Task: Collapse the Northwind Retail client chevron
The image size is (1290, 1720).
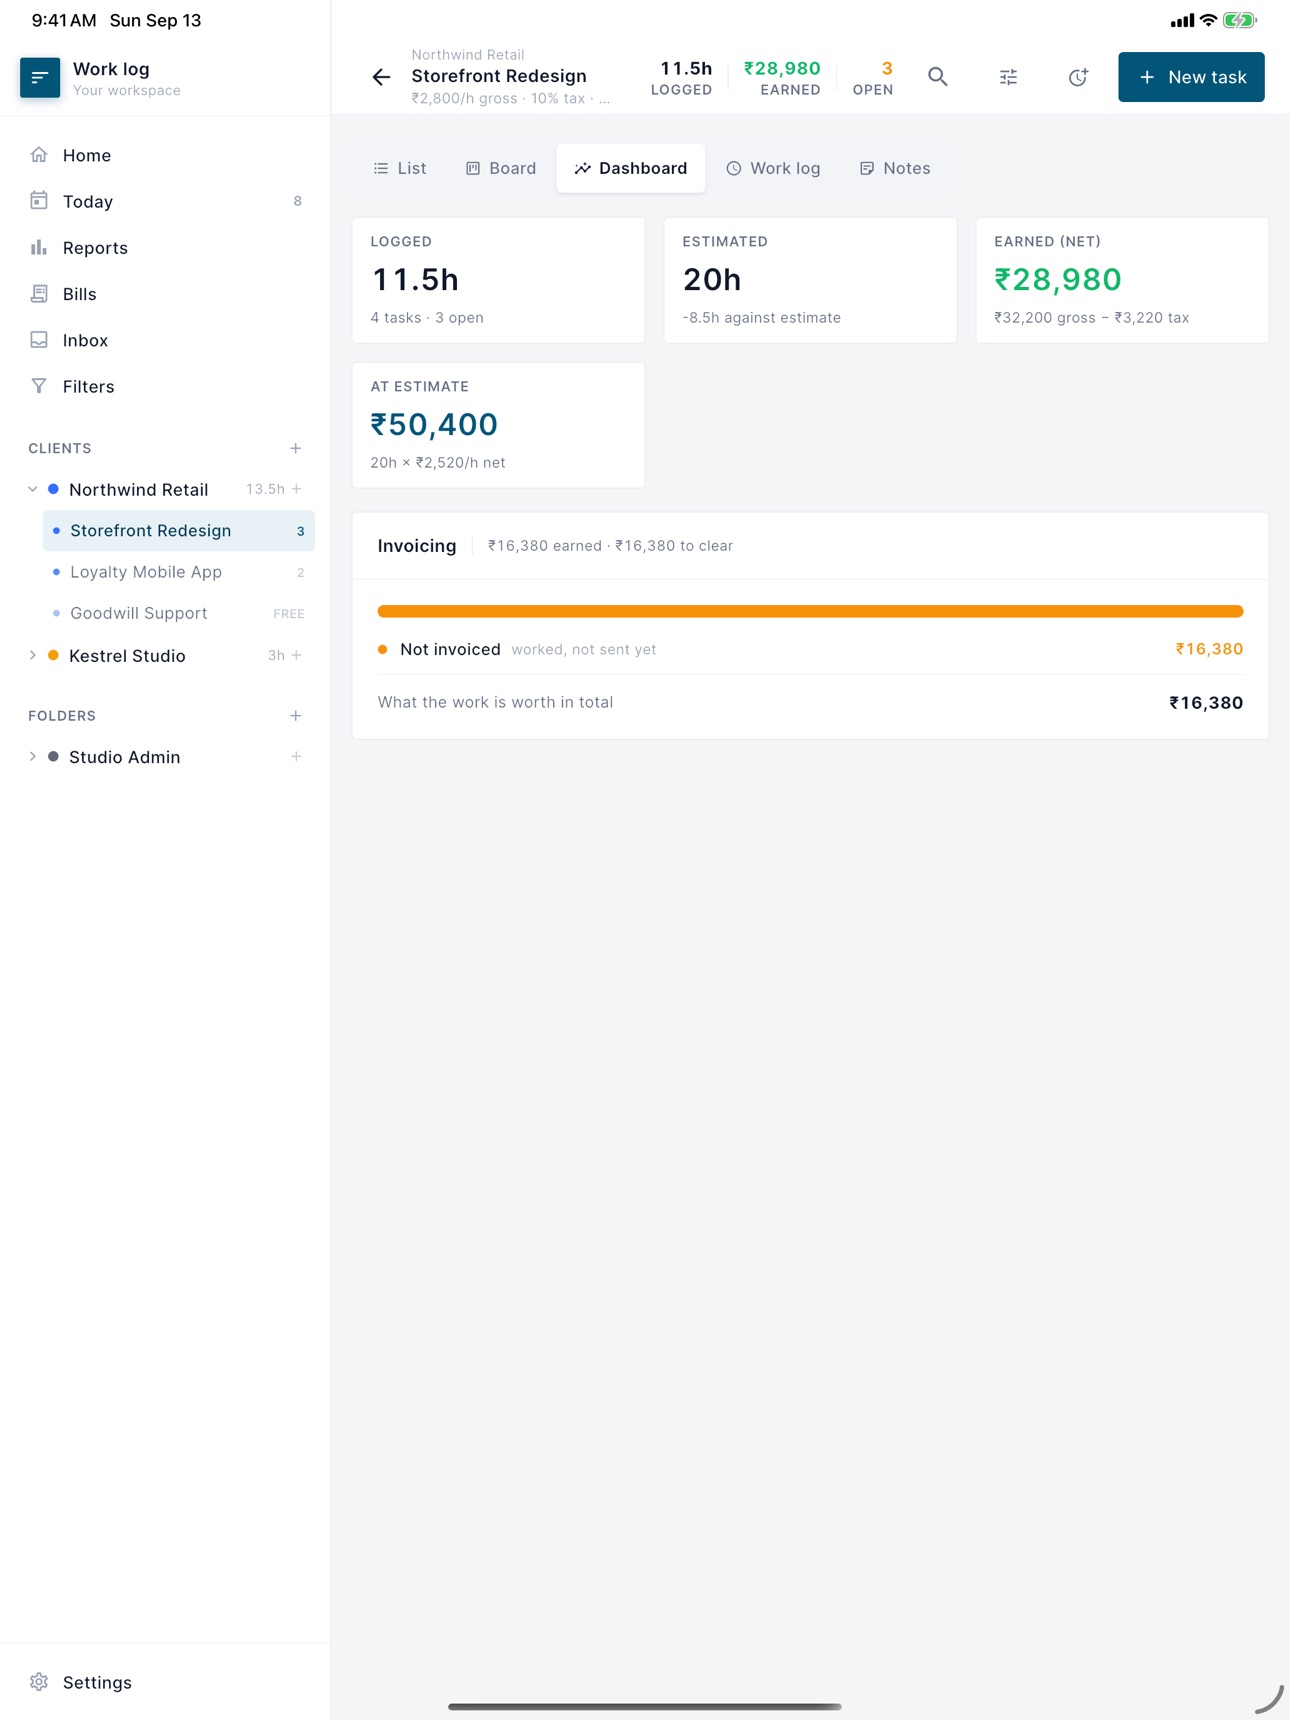Action: pyautogui.click(x=33, y=489)
